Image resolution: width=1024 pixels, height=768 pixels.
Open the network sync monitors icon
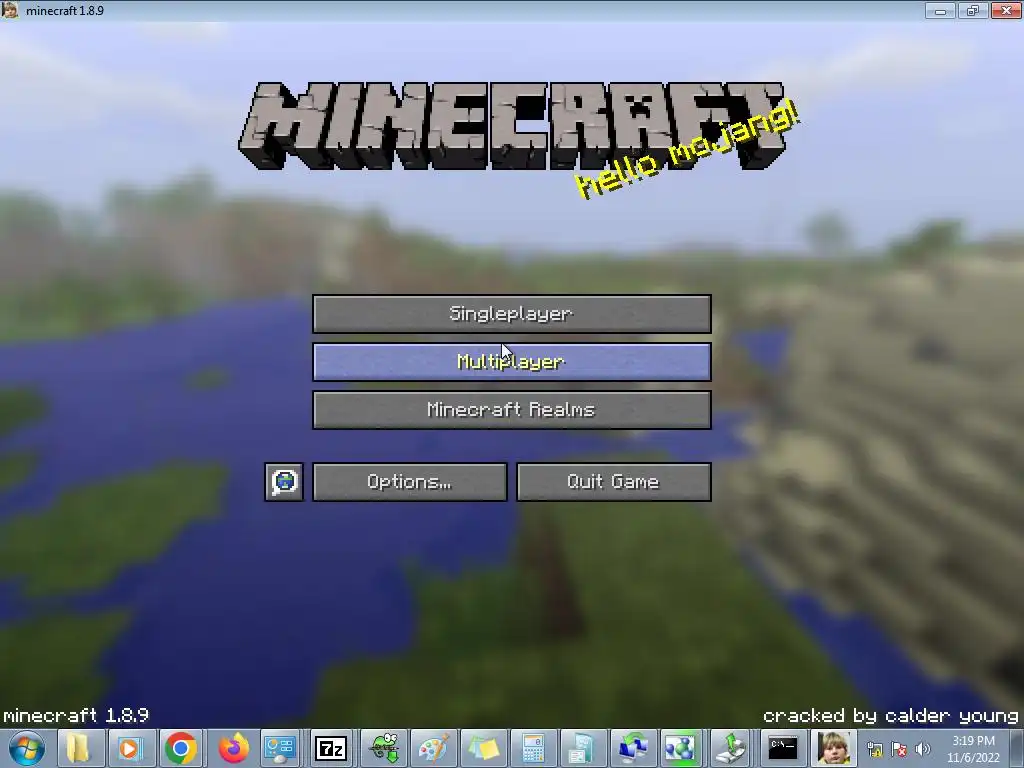click(633, 748)
